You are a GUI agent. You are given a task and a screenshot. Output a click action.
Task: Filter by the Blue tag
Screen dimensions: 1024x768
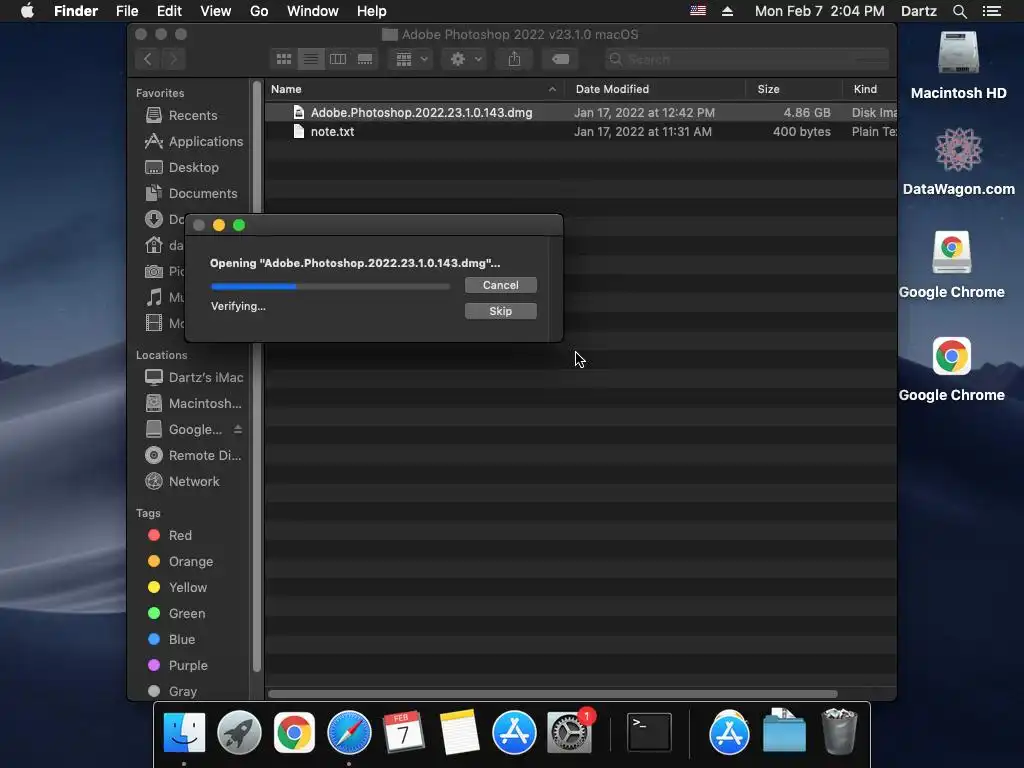click(x=171, y=639)
